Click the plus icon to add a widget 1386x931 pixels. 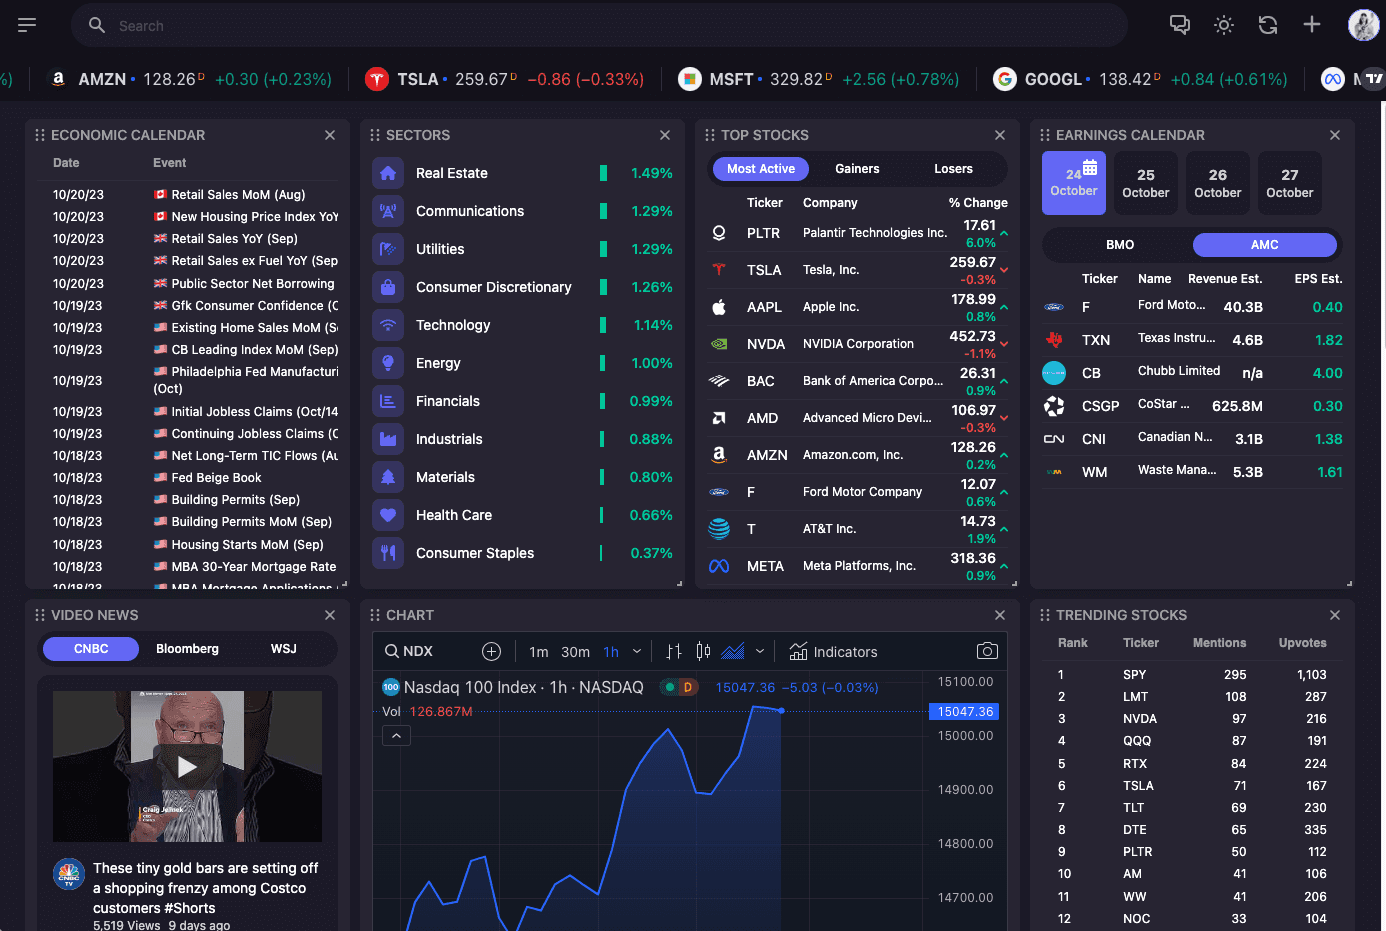coord(1312,25)
